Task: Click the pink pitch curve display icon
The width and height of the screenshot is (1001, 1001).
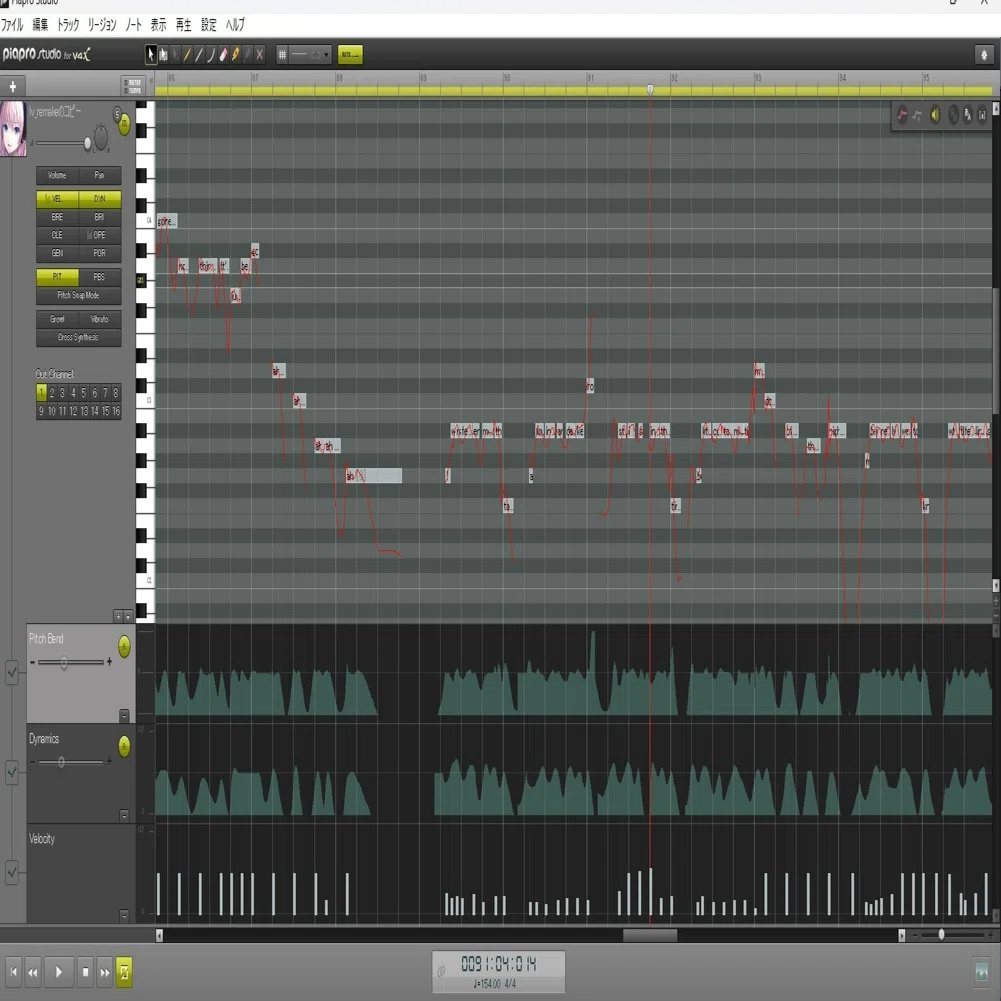Action: [902, 115]
